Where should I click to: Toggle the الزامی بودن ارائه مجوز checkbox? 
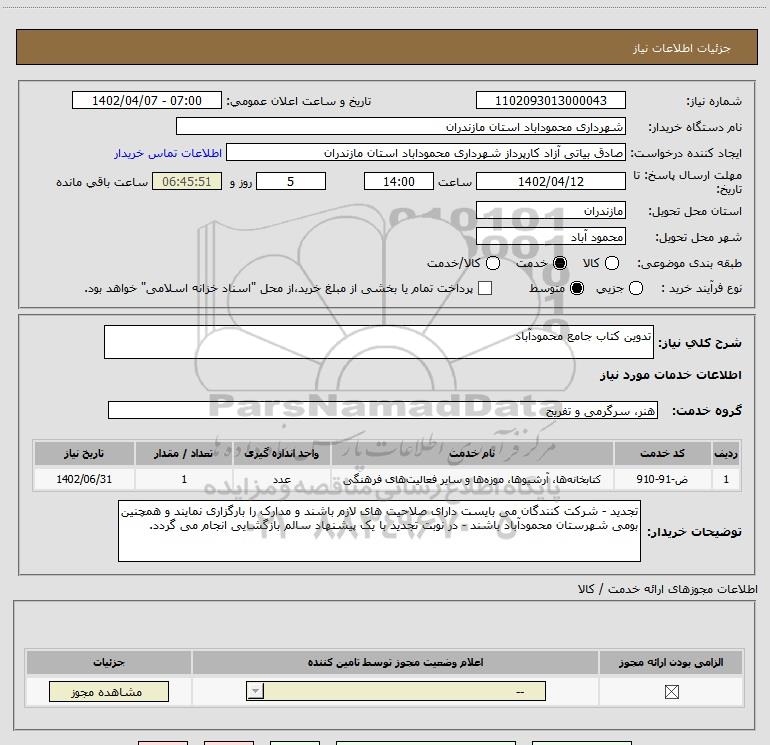click(671, 692)
